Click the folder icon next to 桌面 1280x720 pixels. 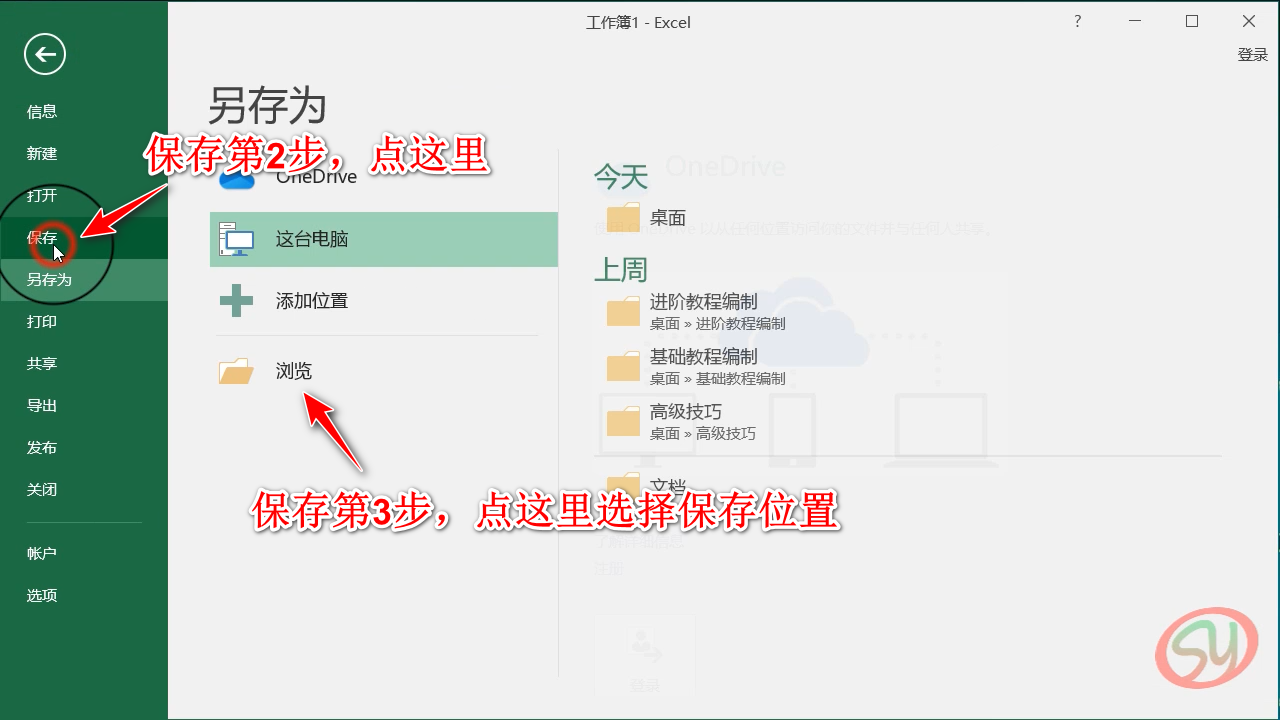click(x=623, y=217)
